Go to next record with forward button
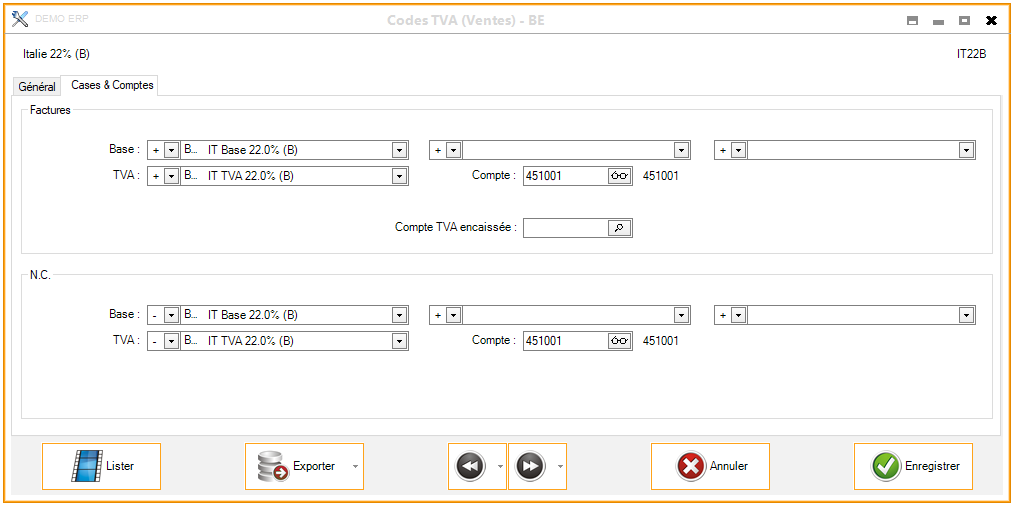 [x=530, y=466]
